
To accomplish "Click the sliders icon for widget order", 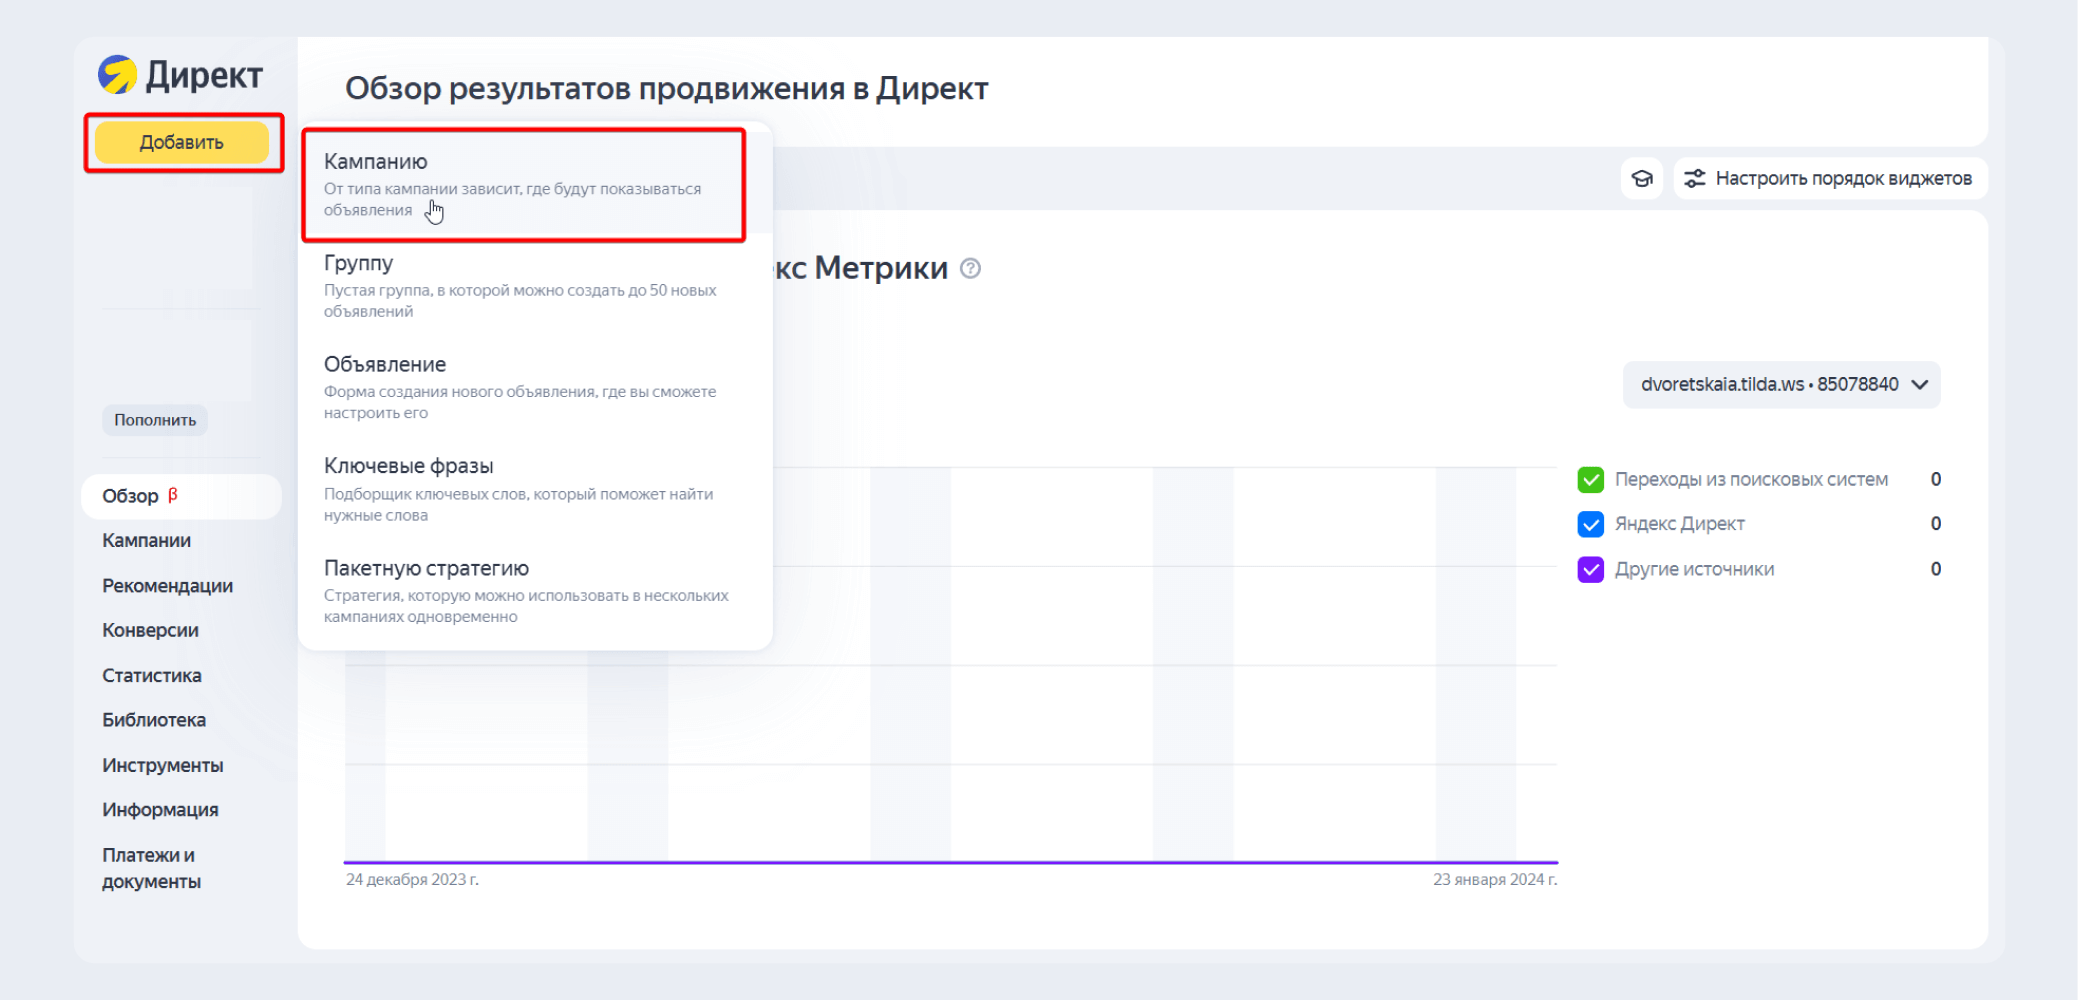I will tap(1695, 179).
